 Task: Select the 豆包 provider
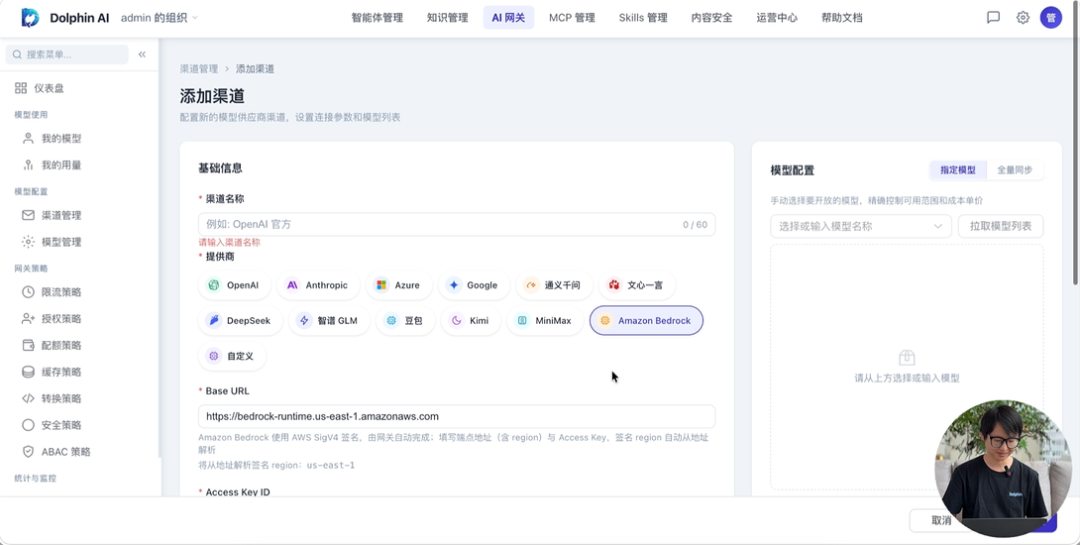pyautogui.click(x=405, y=321)
